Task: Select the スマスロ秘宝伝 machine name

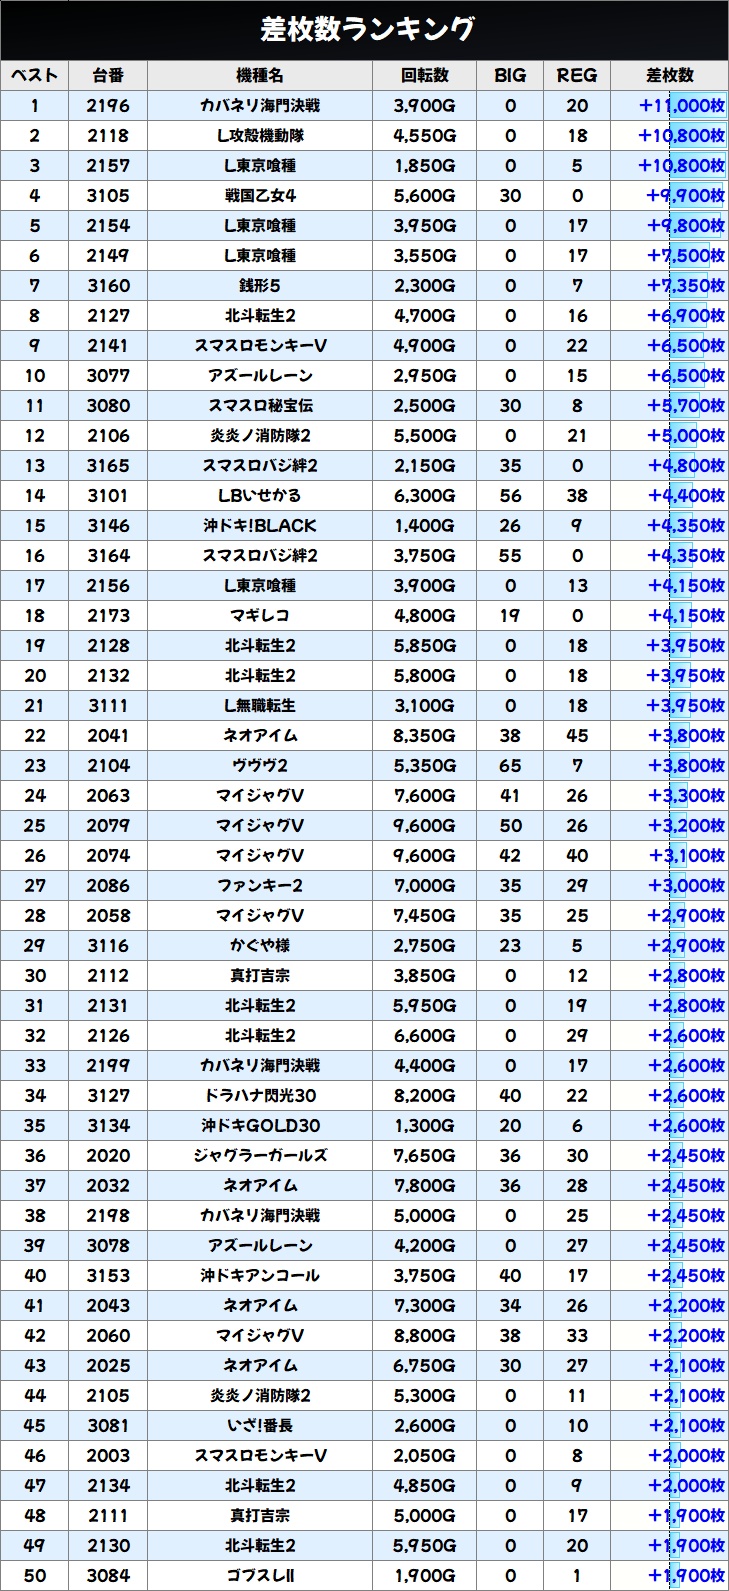Action: (x=260, y=406)
